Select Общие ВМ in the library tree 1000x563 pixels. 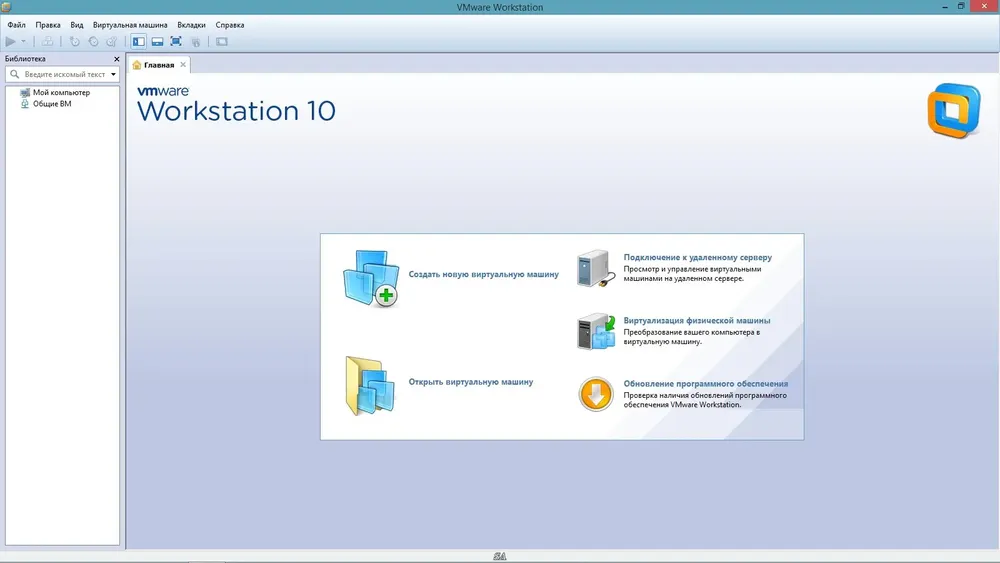coord(52,104)
